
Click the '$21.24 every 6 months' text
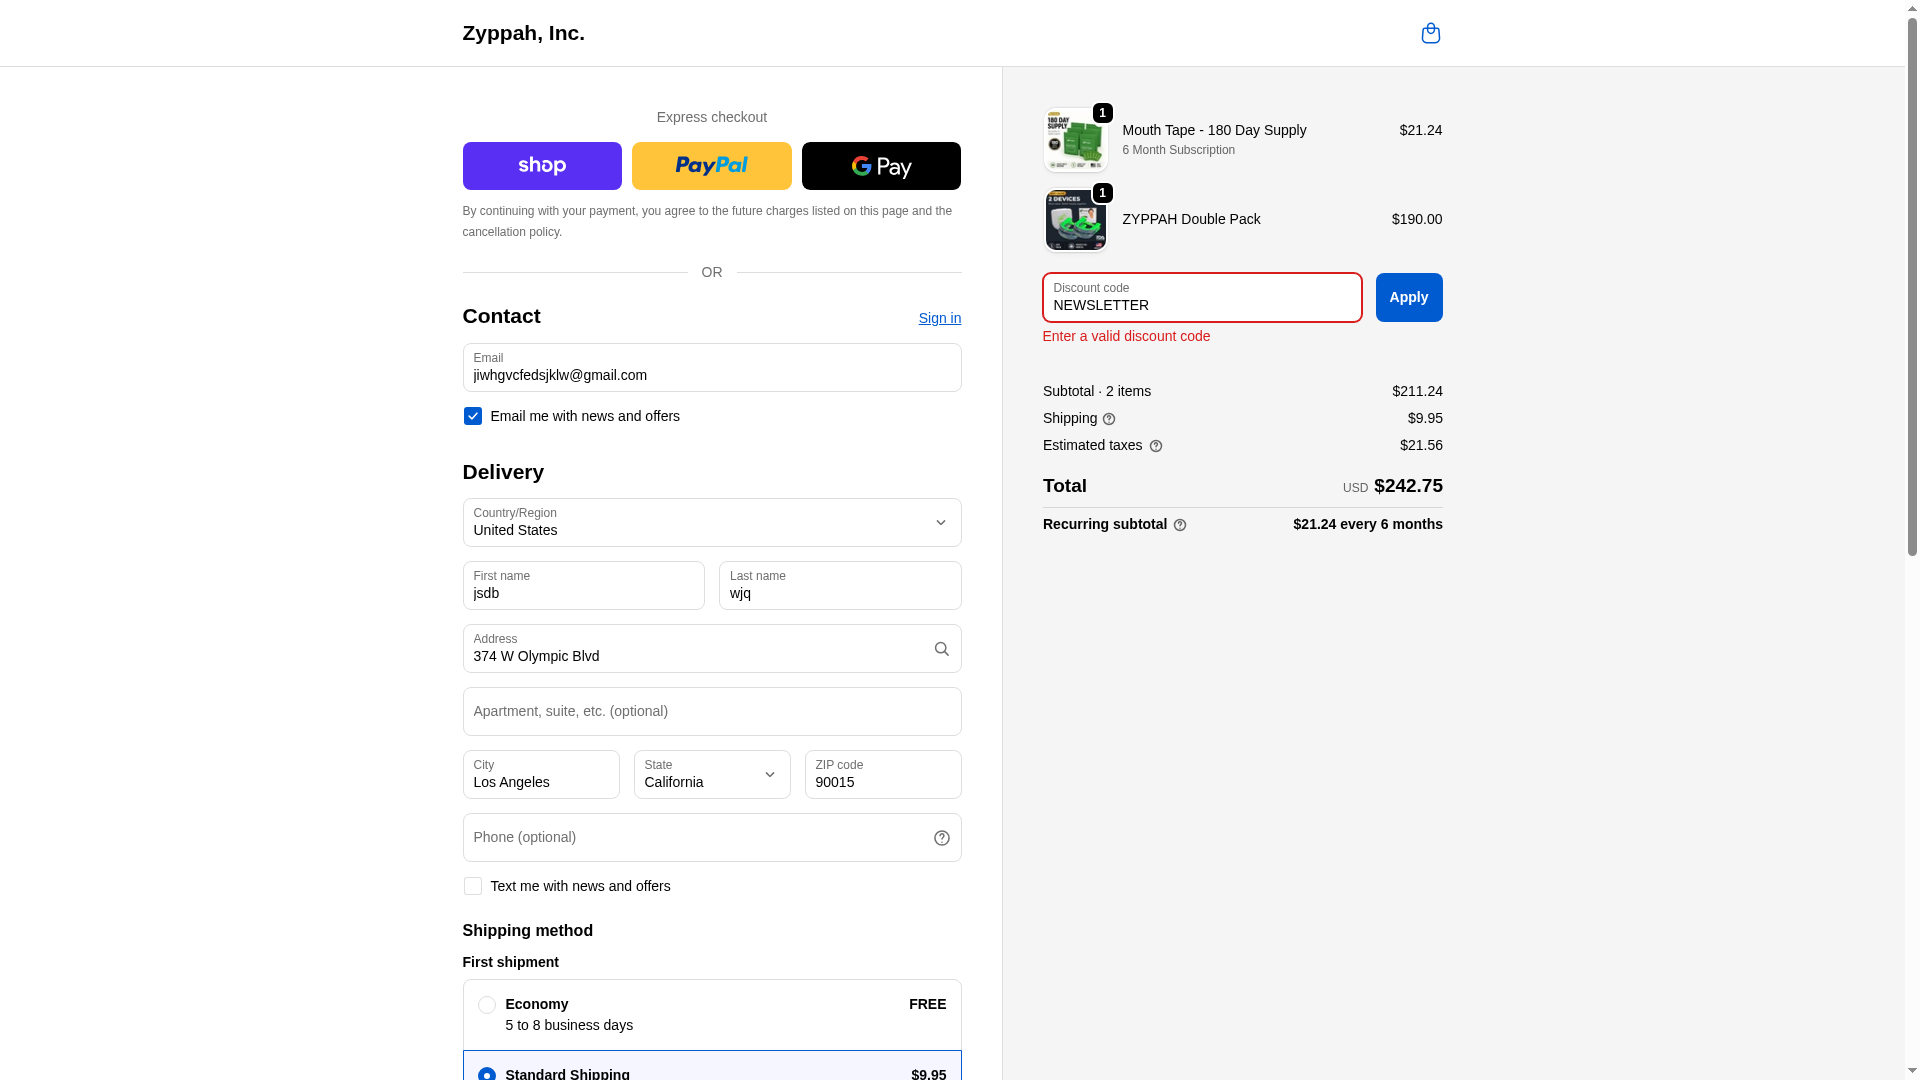point(1368,524)
